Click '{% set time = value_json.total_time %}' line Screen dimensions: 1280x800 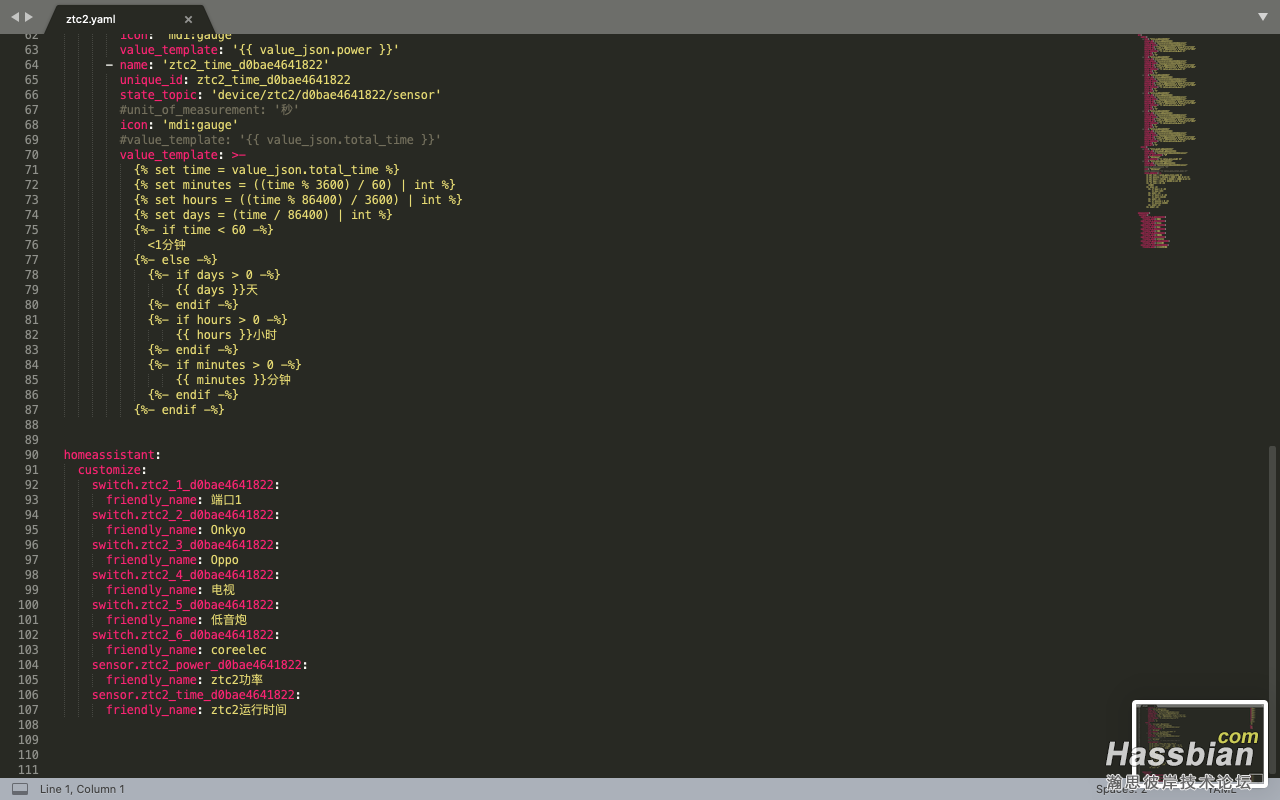click(267, 170)
